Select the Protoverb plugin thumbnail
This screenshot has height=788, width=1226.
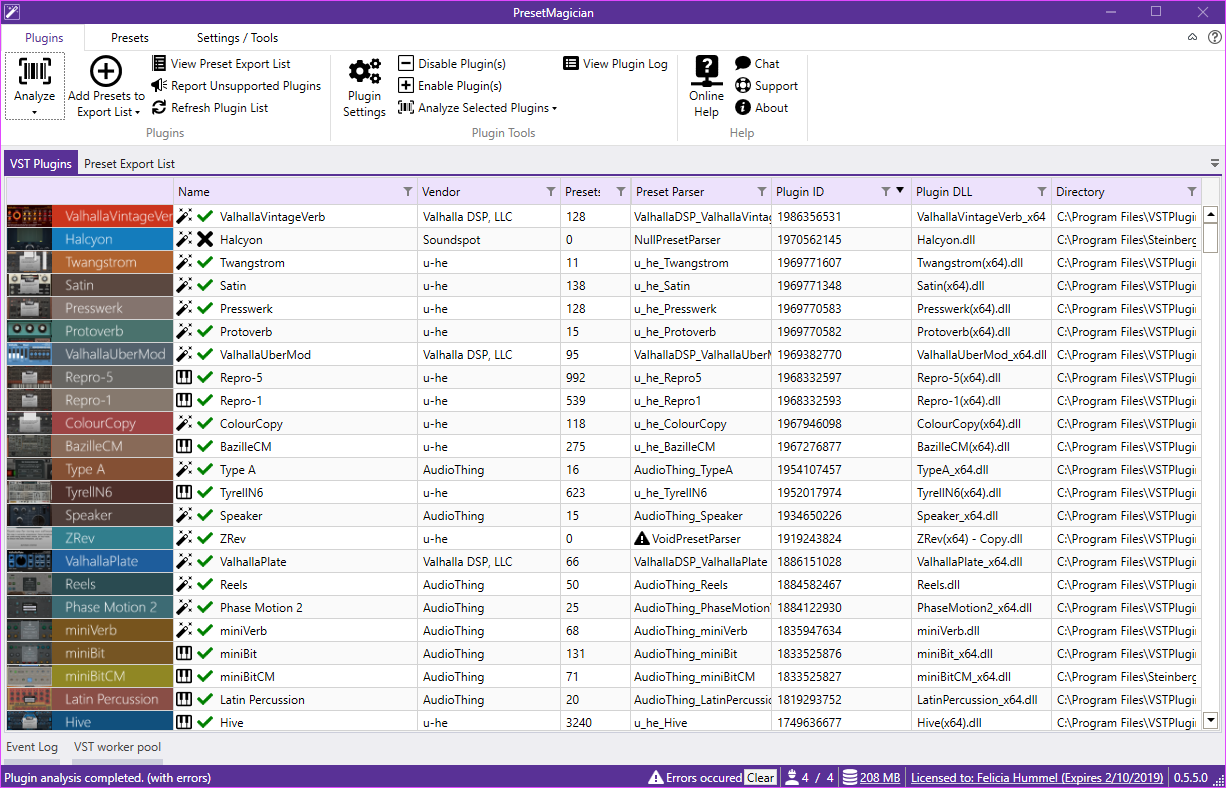(90, 332)
